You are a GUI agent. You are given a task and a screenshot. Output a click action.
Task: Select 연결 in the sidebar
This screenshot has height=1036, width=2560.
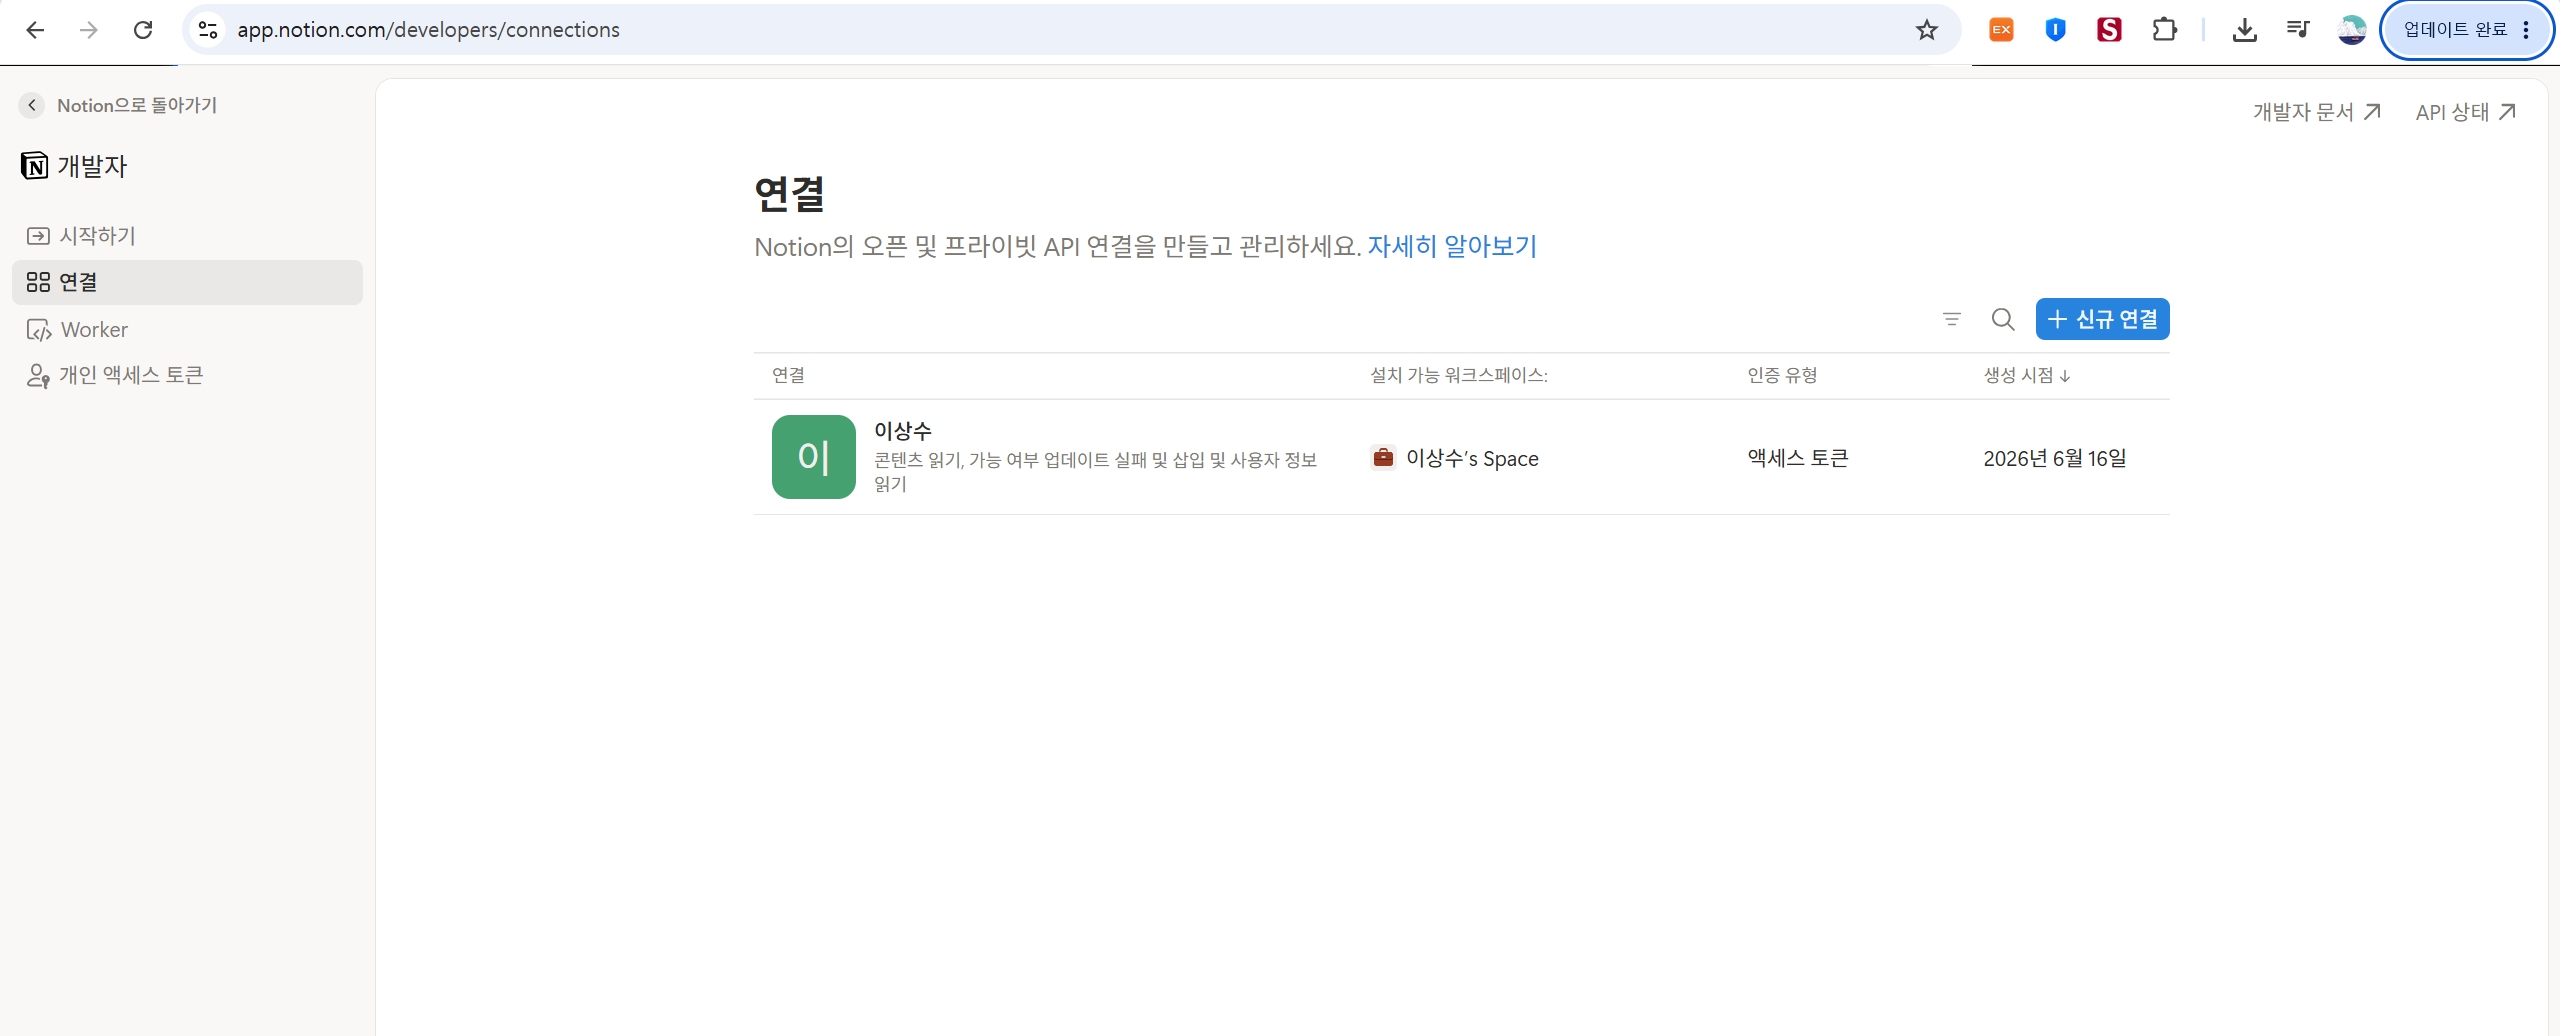tap(187, 282)
